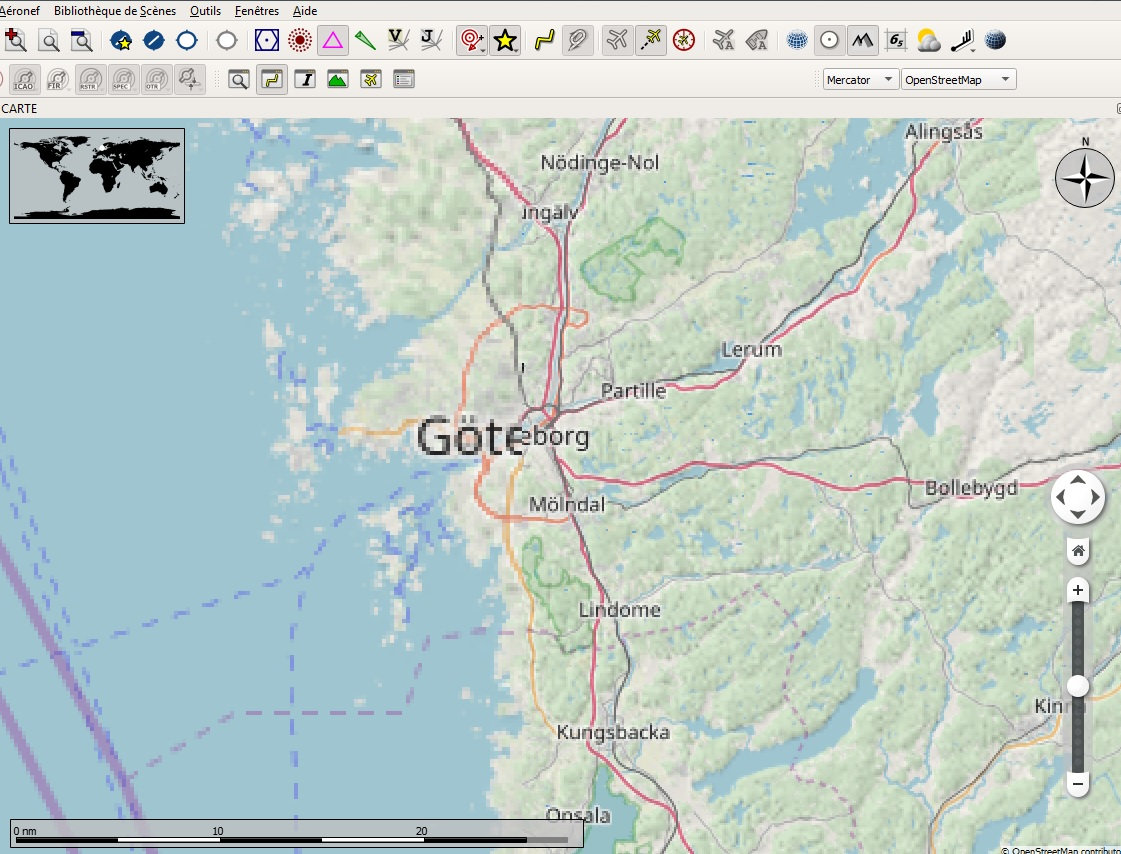Click the italic I information window icon
Viewport: 1121px width, 854px height.
tap(304, 80)
